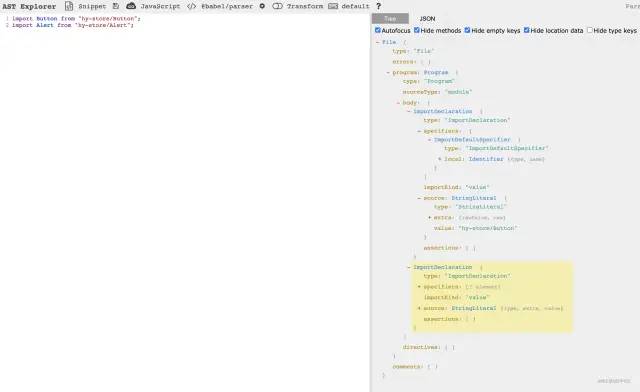Image resolution: width=640 pixels, height=392 pixels.
Task: Open the JavaScript language menu
Action: pyautogui.click(x=160, y=6)
